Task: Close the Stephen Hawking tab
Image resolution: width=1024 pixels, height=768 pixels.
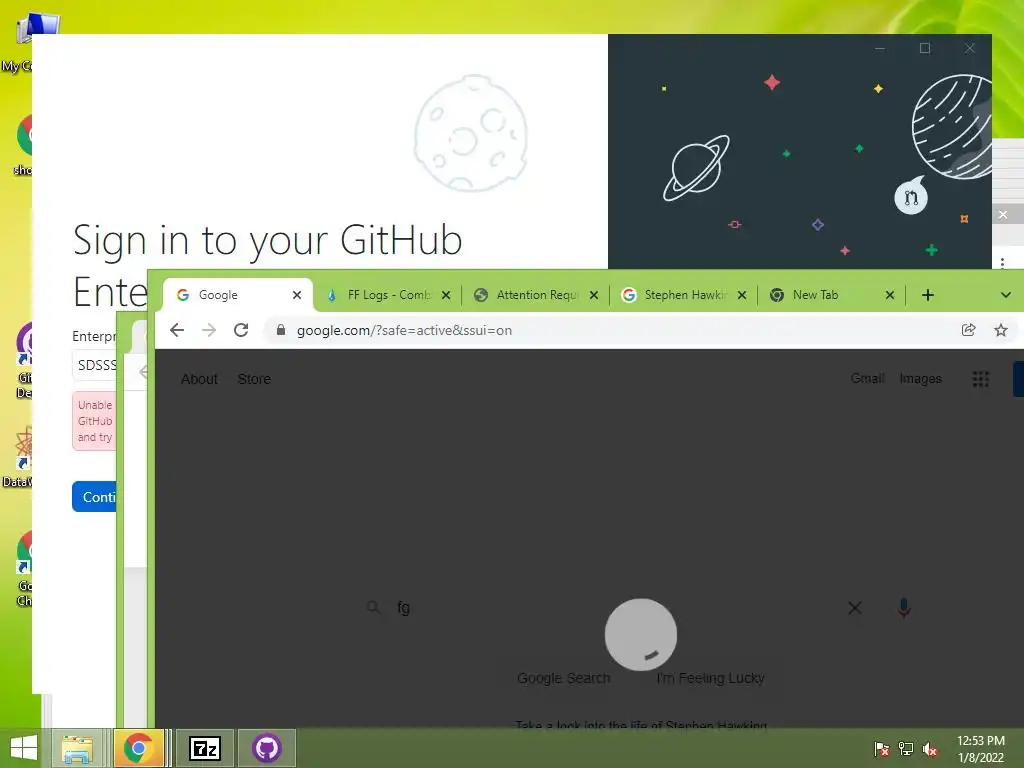Action: click(742, 295)
